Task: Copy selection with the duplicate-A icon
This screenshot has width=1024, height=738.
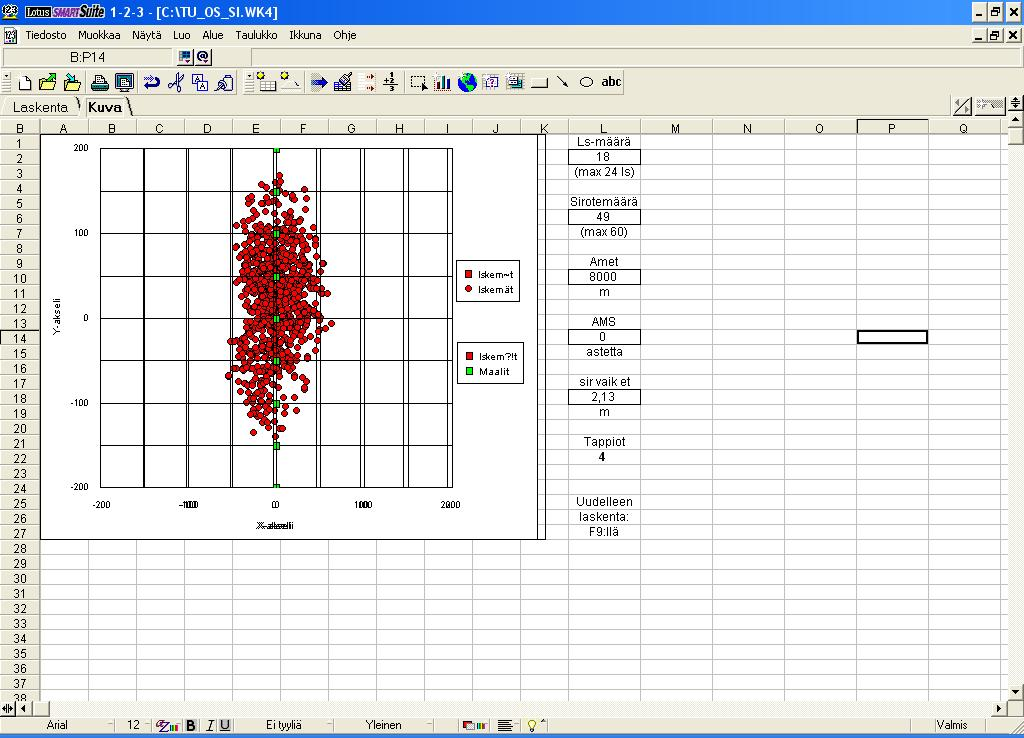Action: coord(200,82)
